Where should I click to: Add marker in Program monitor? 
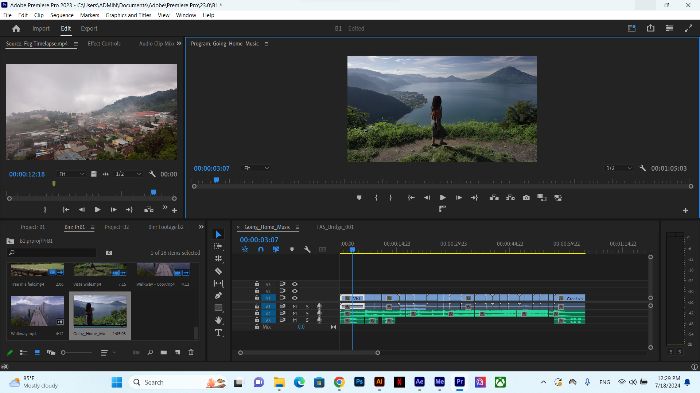coord(359,197)
